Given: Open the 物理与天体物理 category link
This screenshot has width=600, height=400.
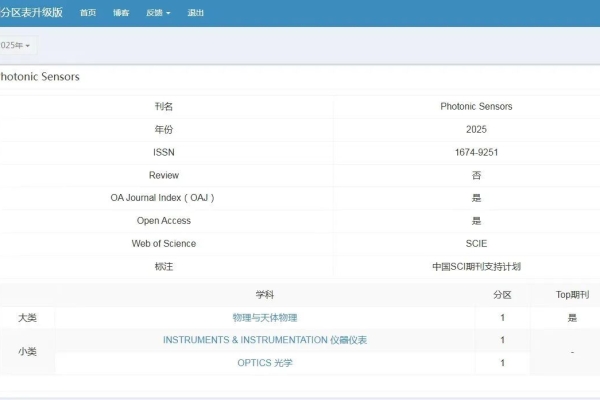Looking at the screenshot, I should (265, 317).
